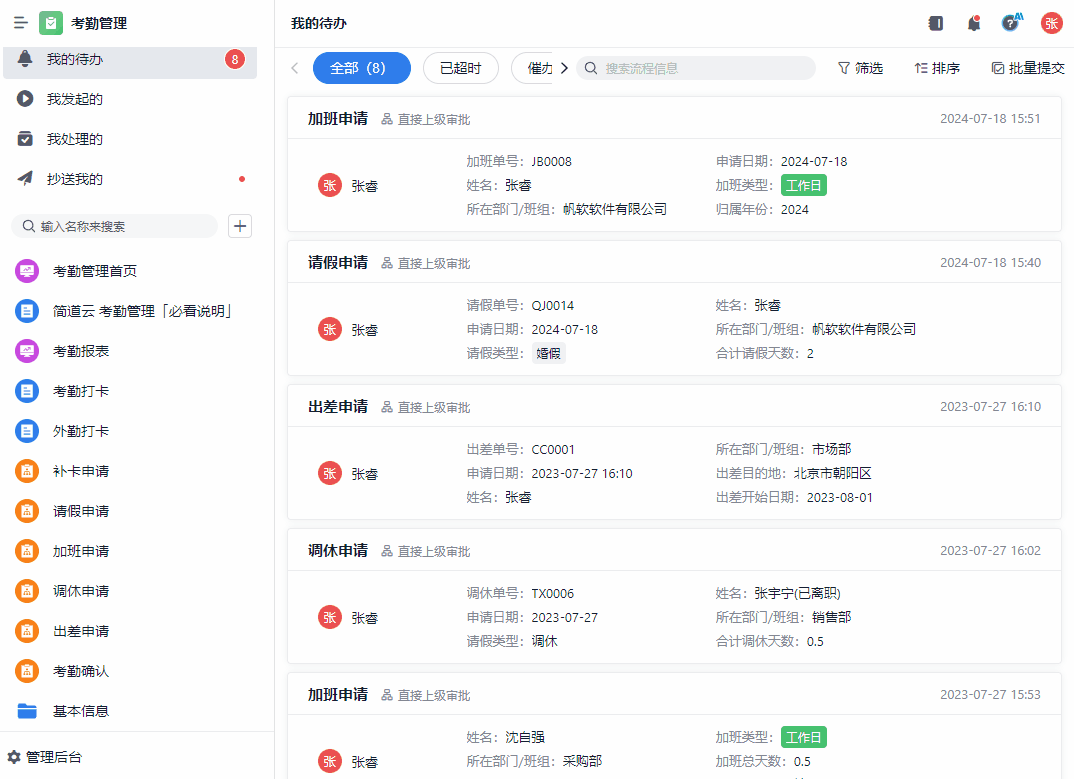Click the 工作日 tag in JB0008 card

pos(803,186)
